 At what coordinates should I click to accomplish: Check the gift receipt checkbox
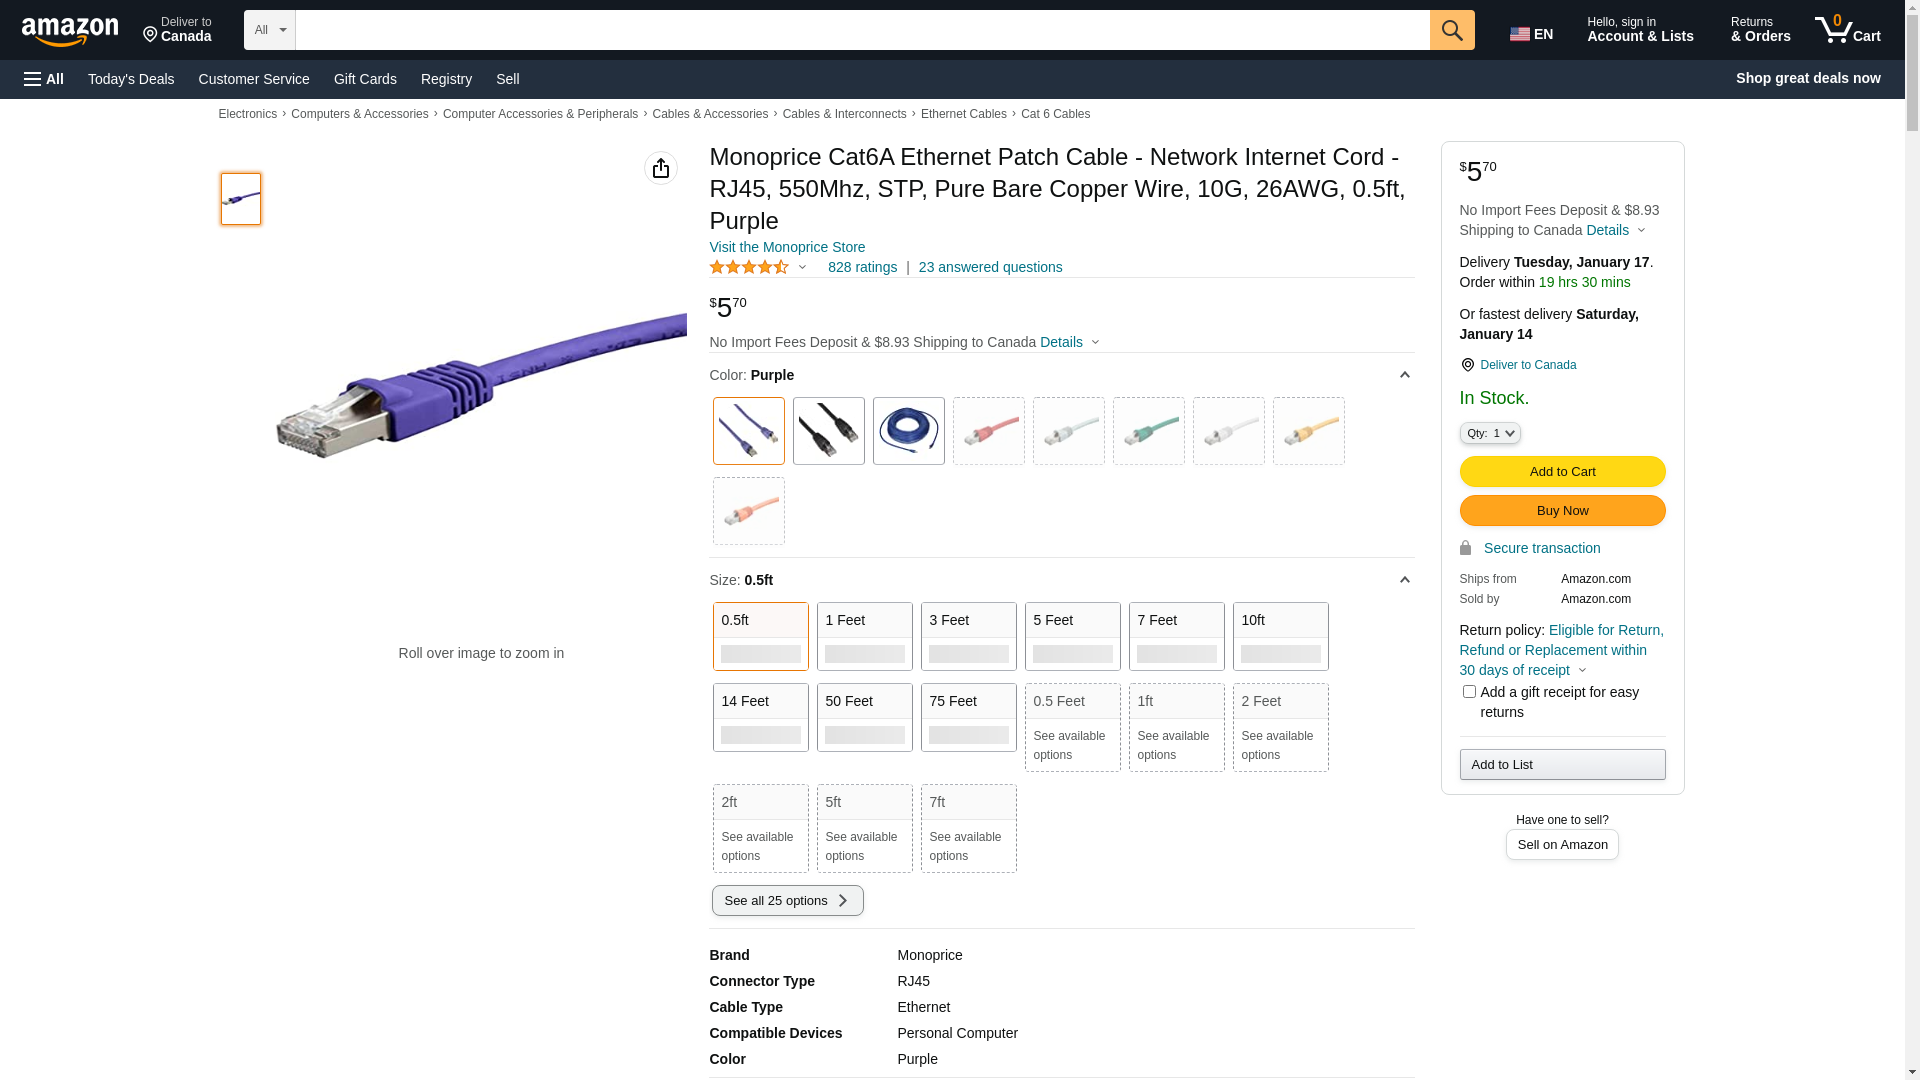(x=1469, y=692)
